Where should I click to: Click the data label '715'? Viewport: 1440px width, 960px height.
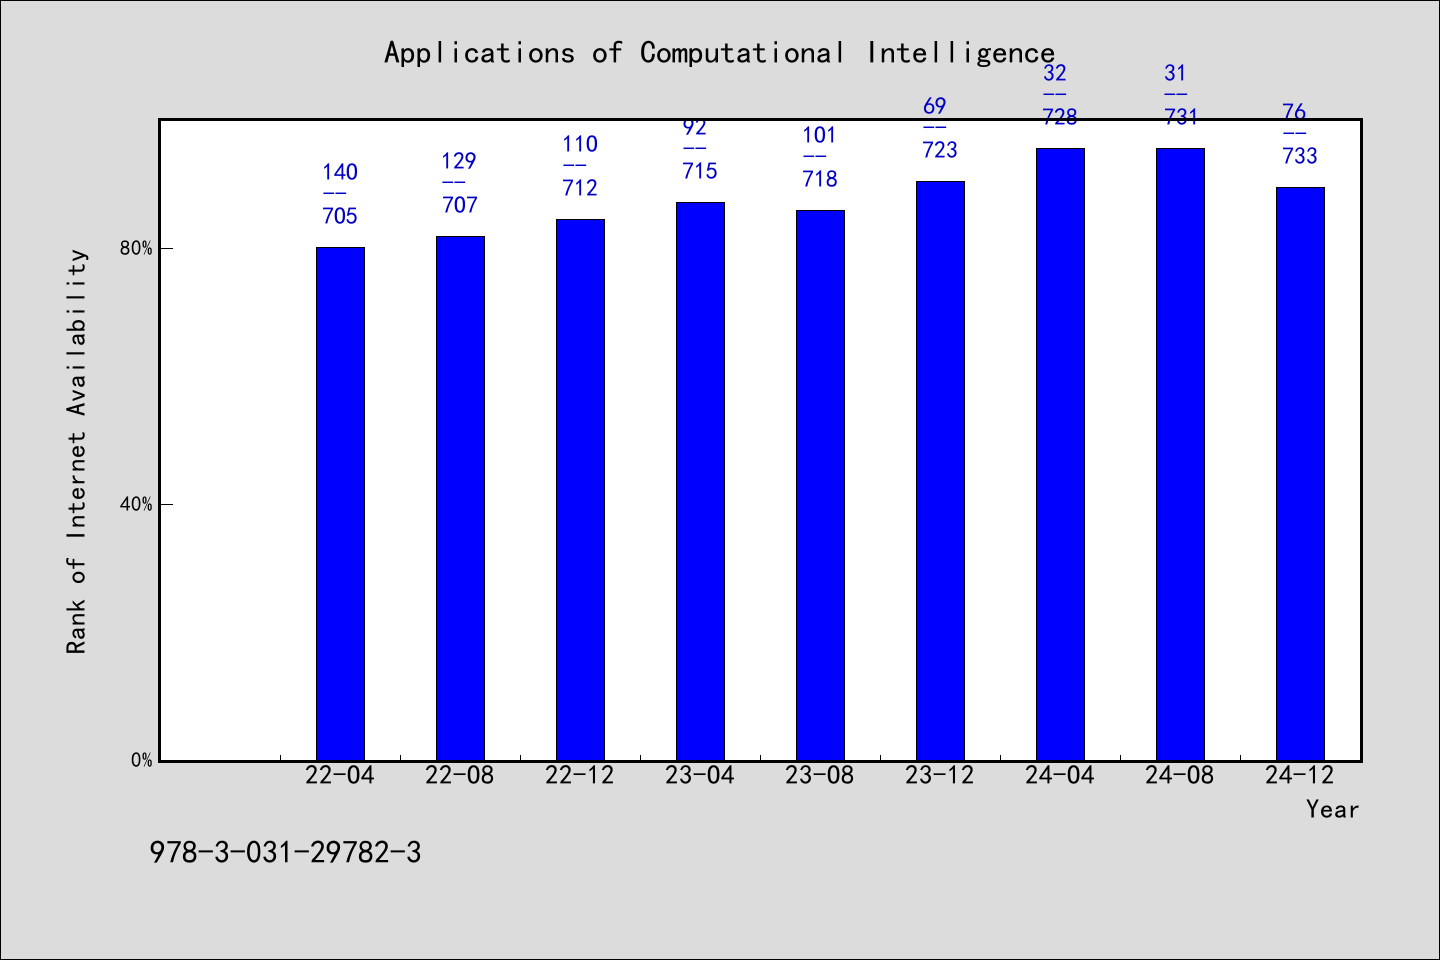tap(700, 171)
